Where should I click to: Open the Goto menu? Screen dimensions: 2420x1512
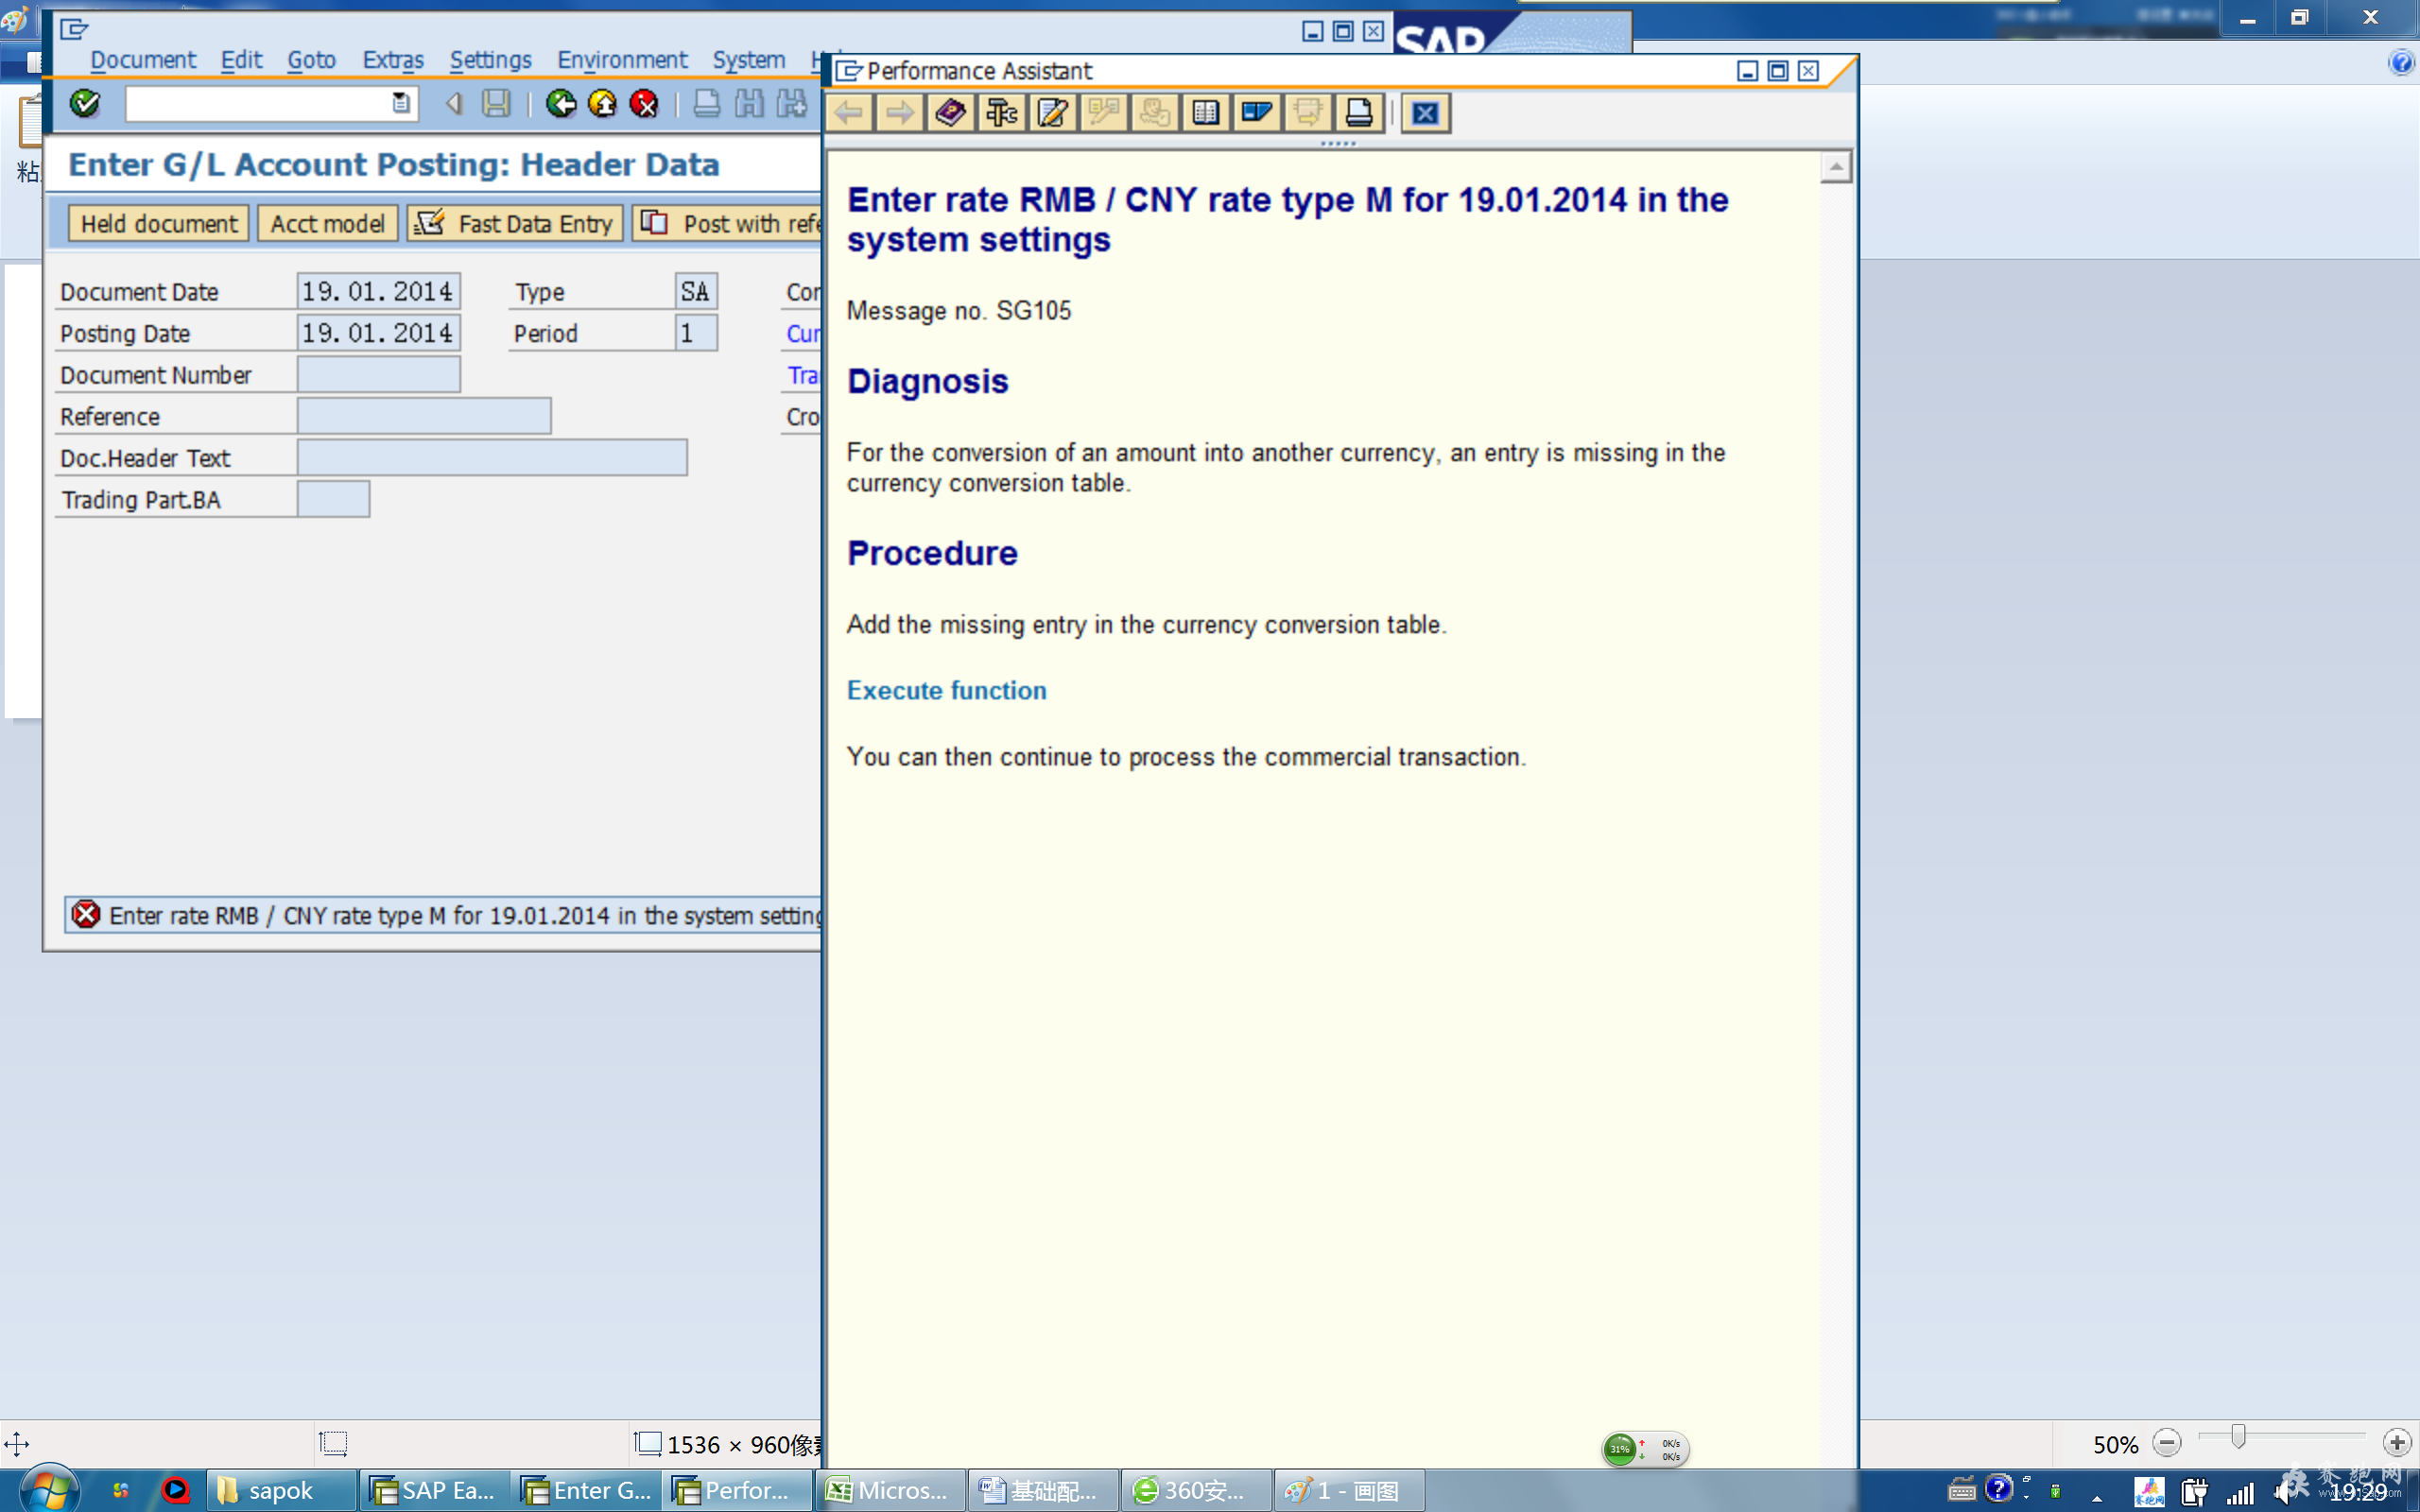312,60
